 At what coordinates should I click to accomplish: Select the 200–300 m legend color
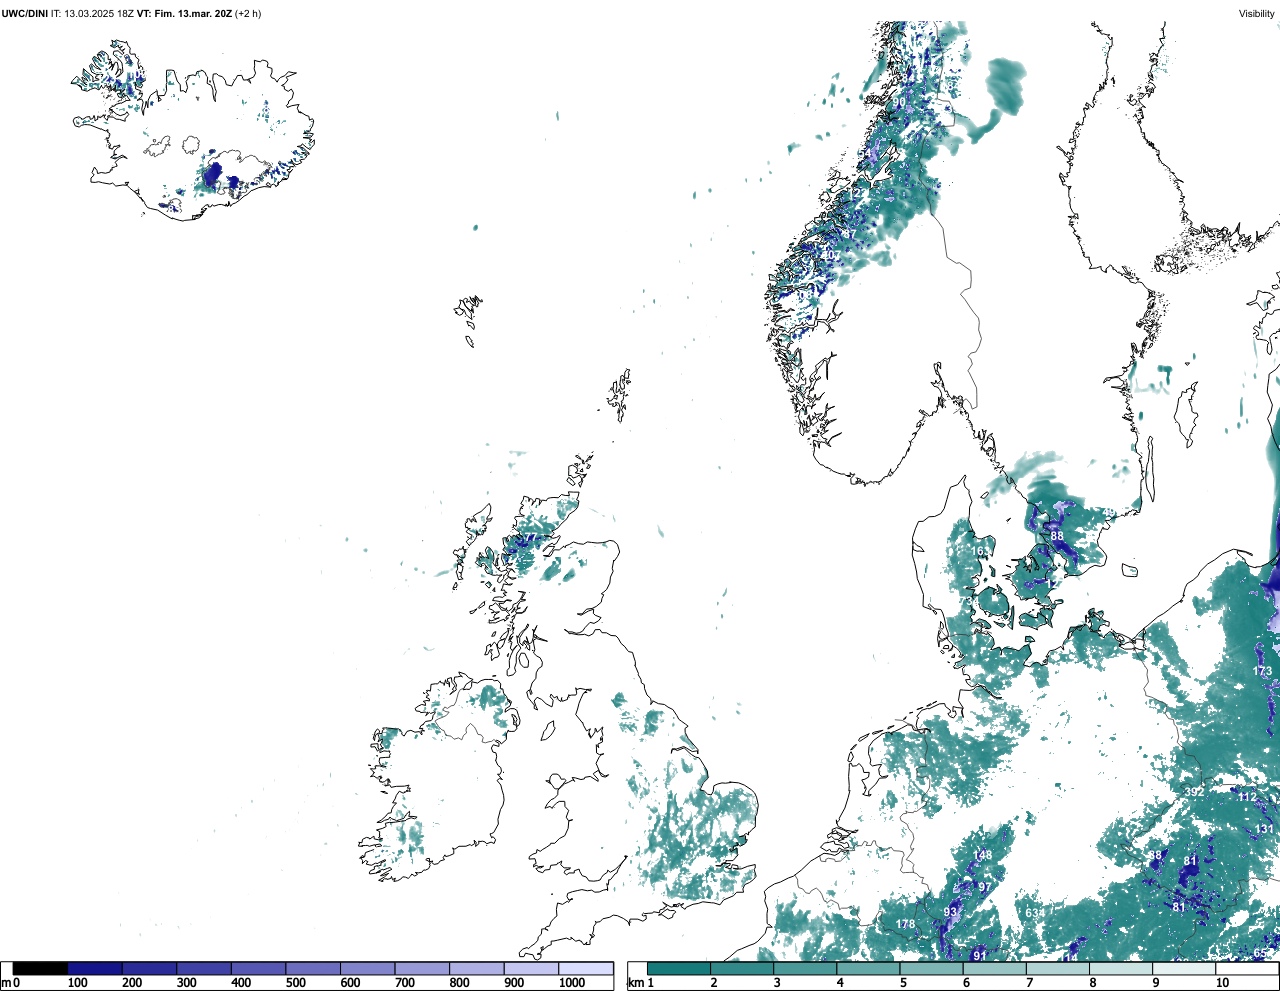pos(150,969)
